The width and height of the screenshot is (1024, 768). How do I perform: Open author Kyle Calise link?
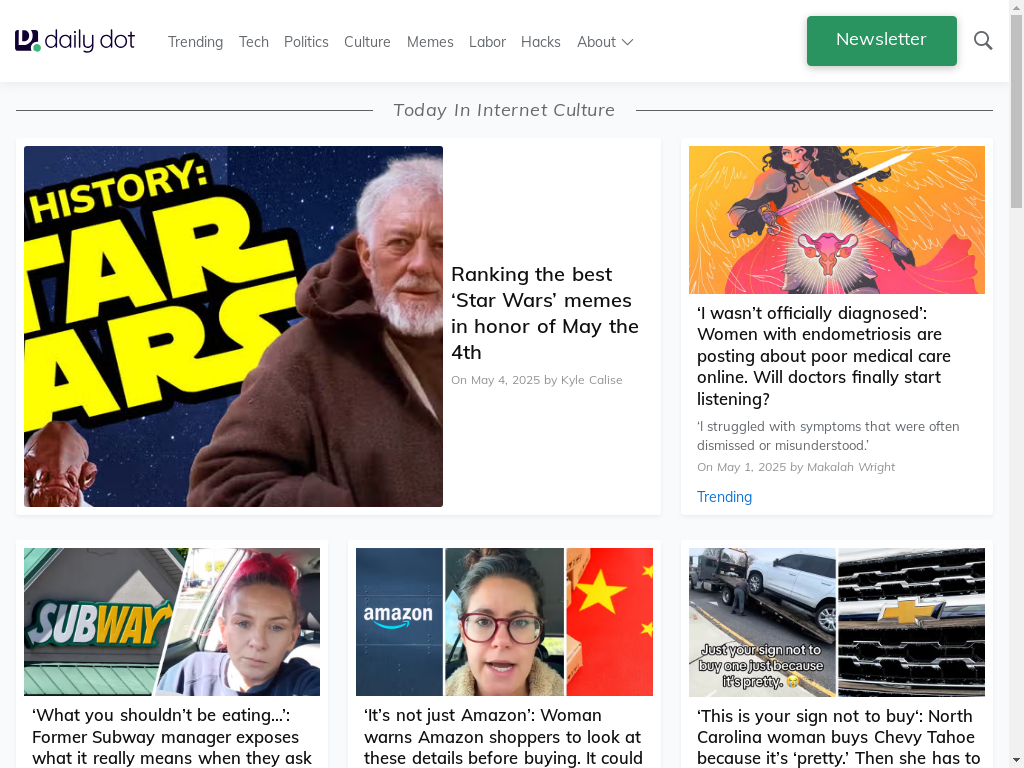pyautogui.click(x=592, y=380)
